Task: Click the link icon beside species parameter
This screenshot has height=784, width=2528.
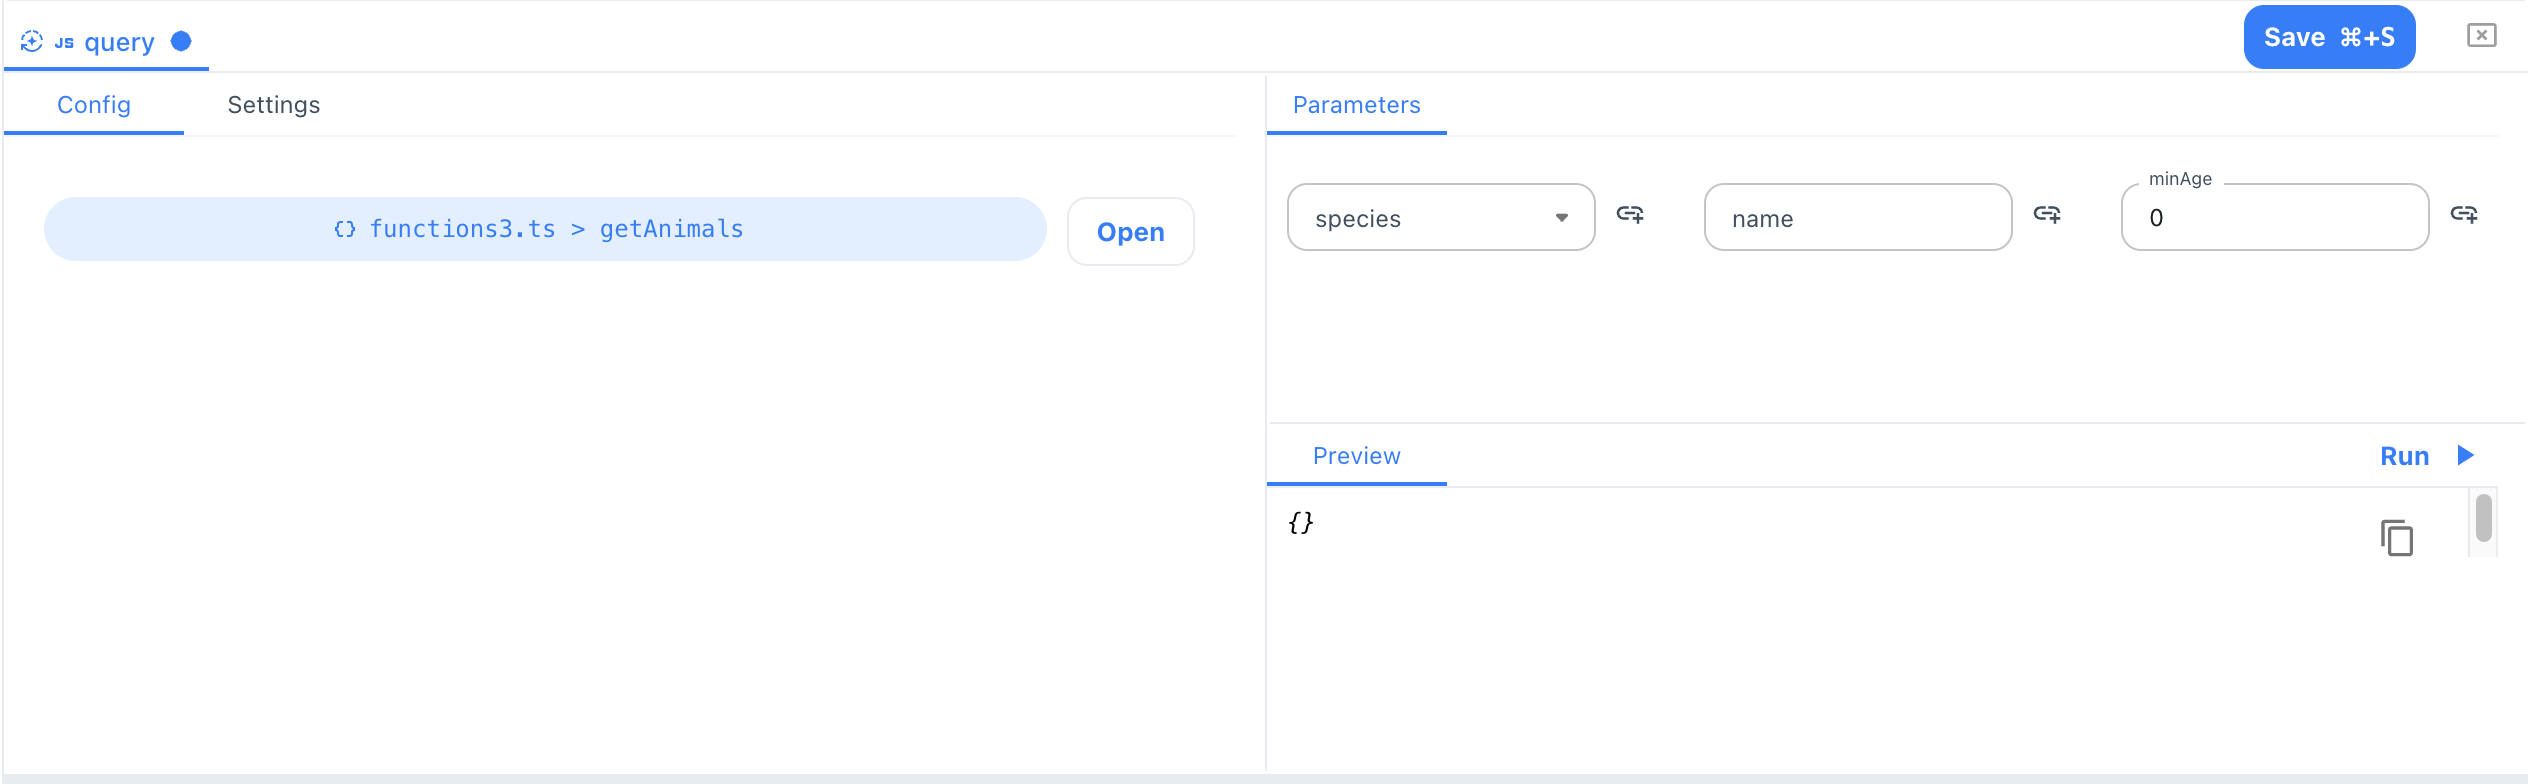Action: tap(1631, 216)
